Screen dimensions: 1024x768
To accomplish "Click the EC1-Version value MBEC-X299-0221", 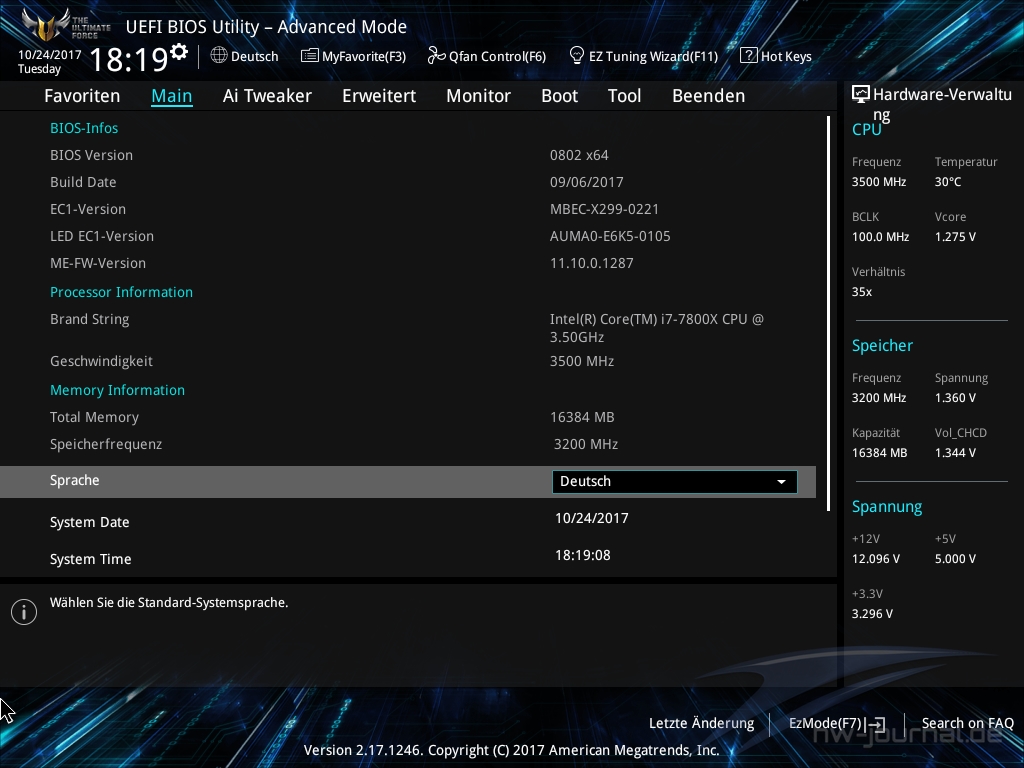I will click(604, 210).
